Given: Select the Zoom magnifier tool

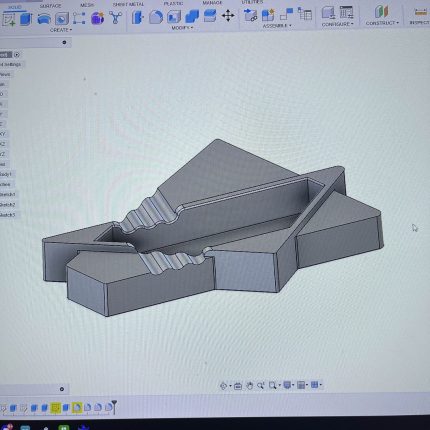Looking at the screenshot, I should (x=260, y=386).
